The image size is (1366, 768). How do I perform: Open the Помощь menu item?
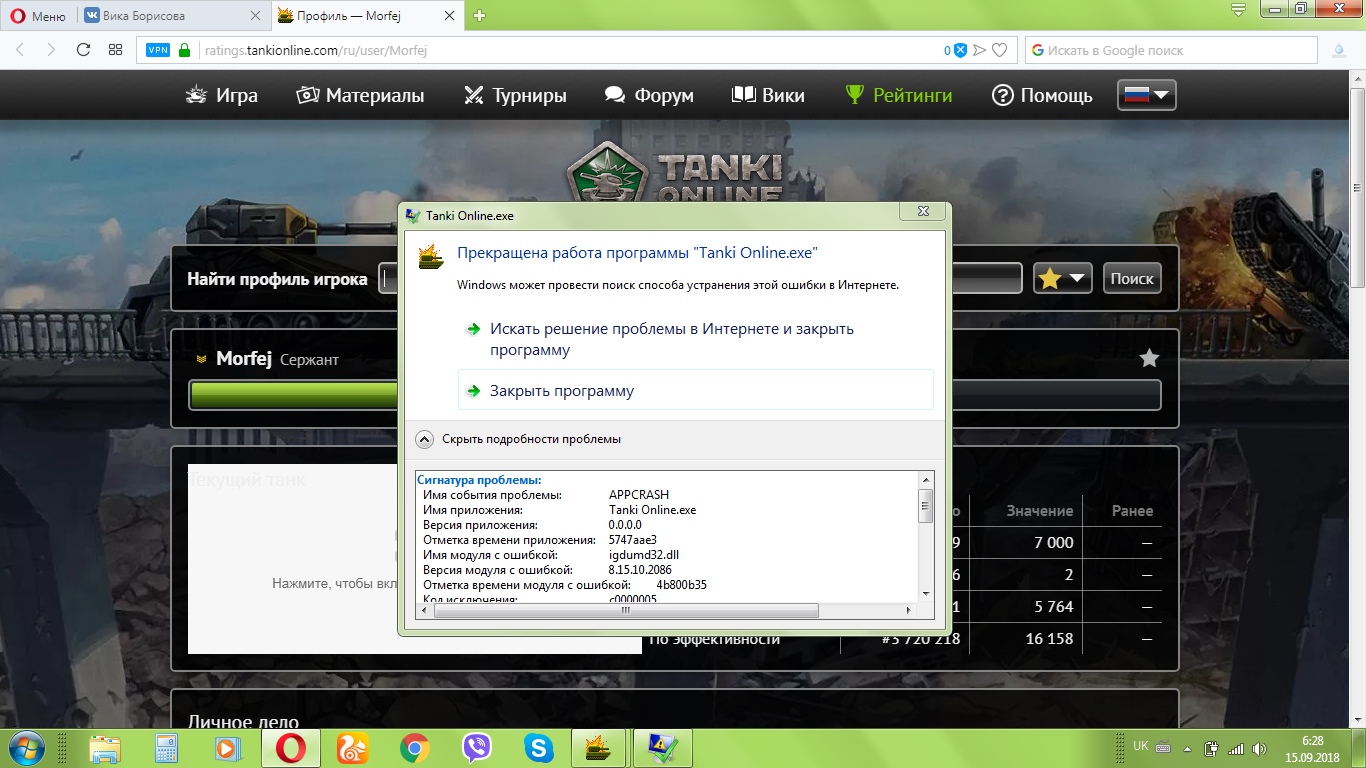point(1042,96)
